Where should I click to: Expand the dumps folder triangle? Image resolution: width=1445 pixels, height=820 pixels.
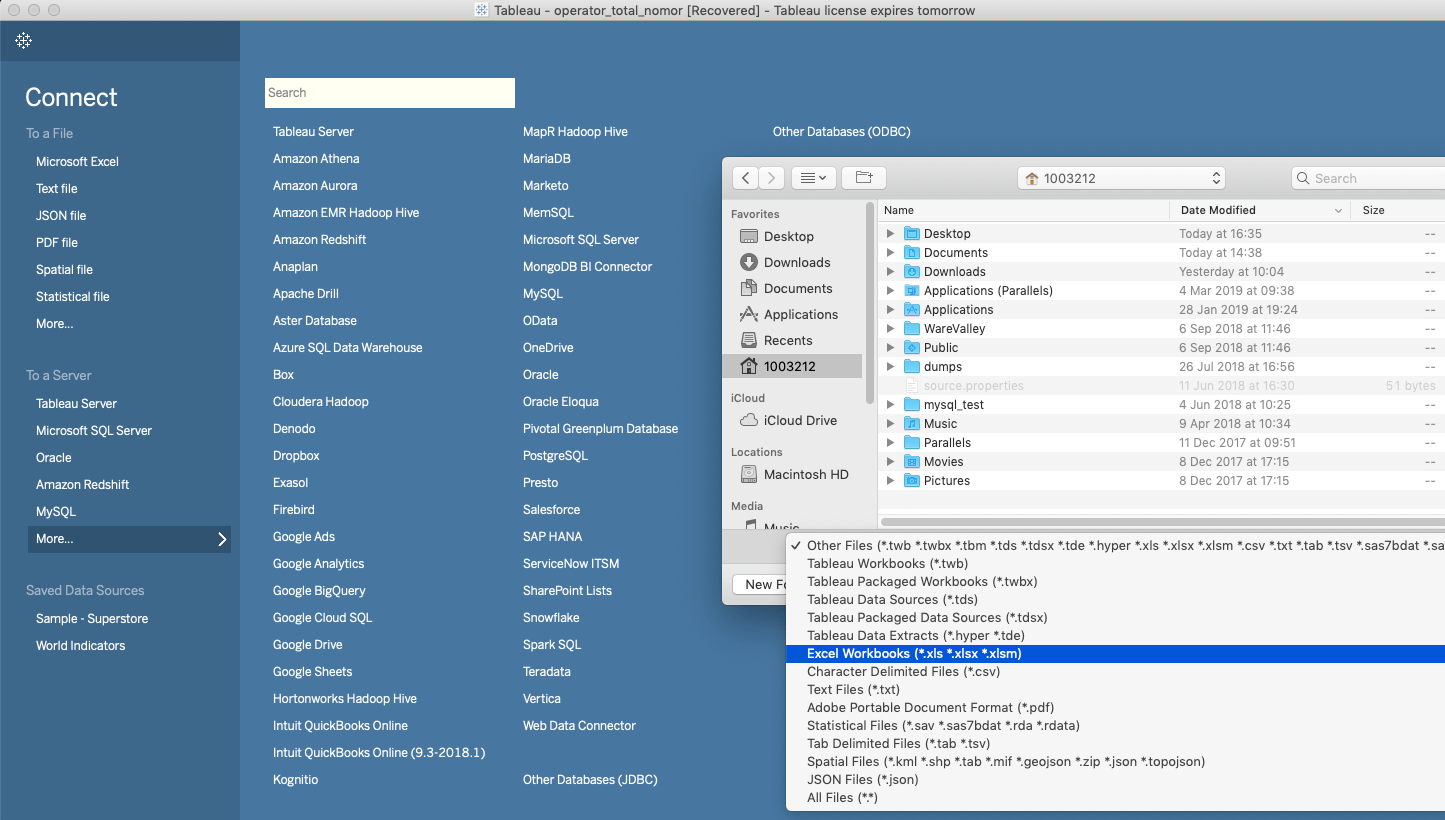[891, 367]
